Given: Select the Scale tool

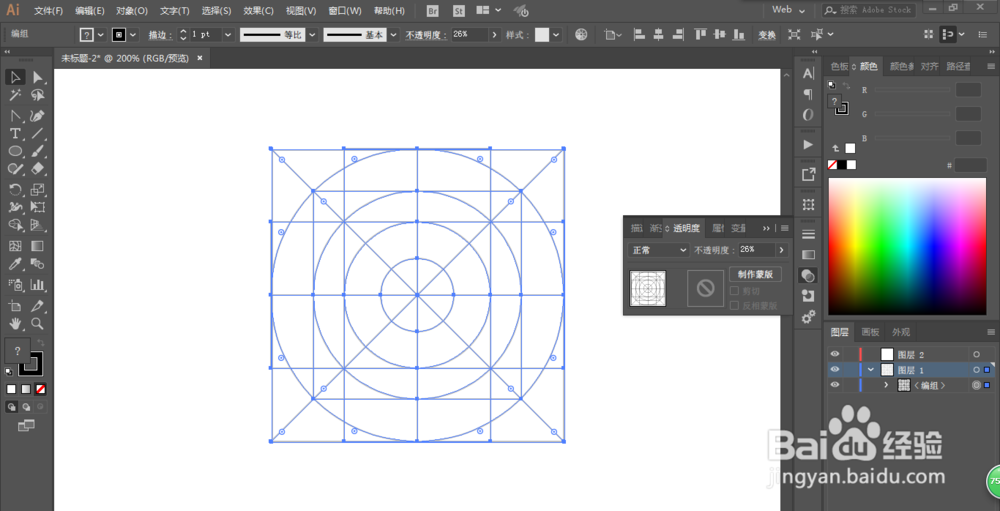Looking at the screenshot, I should [38, 189].
